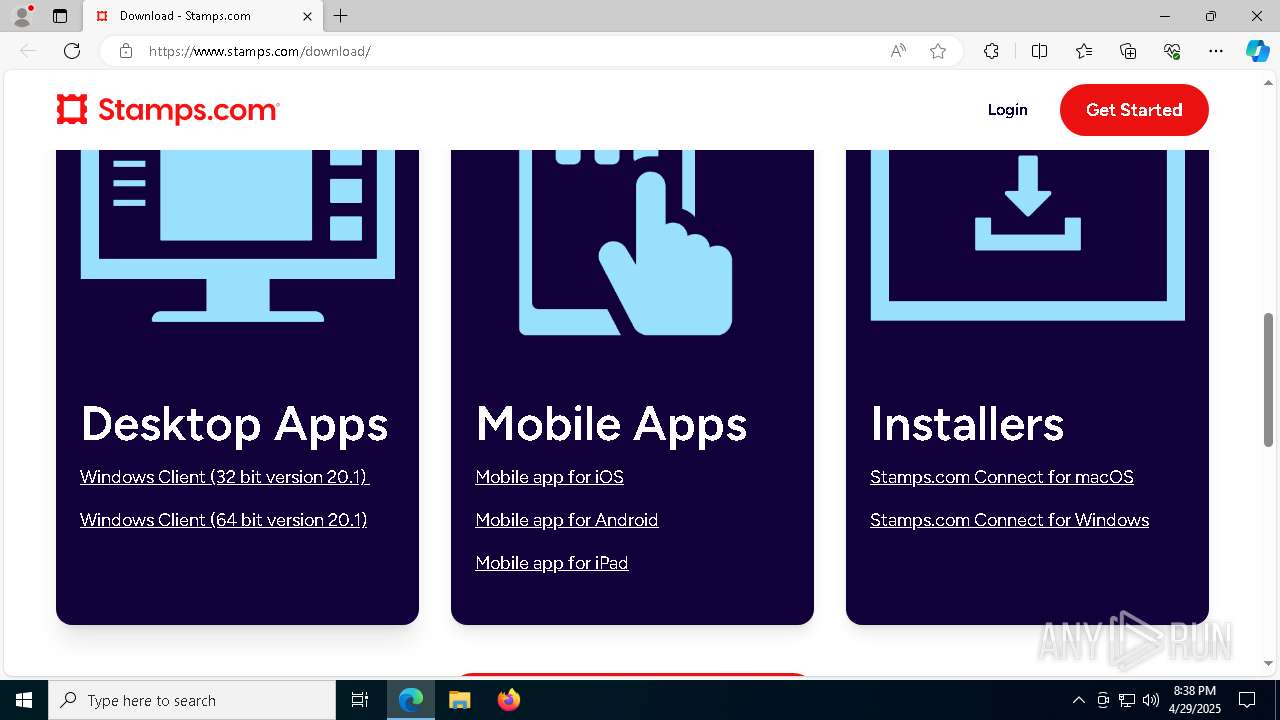Click the installer download illustration
This screenshot has height=720, width=1280.
click(1028, 236)
